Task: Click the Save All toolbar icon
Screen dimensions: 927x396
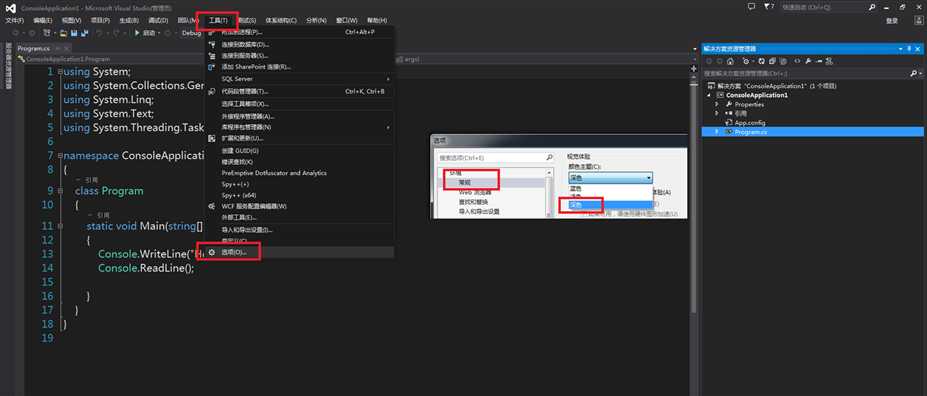Action: [84, 33]
